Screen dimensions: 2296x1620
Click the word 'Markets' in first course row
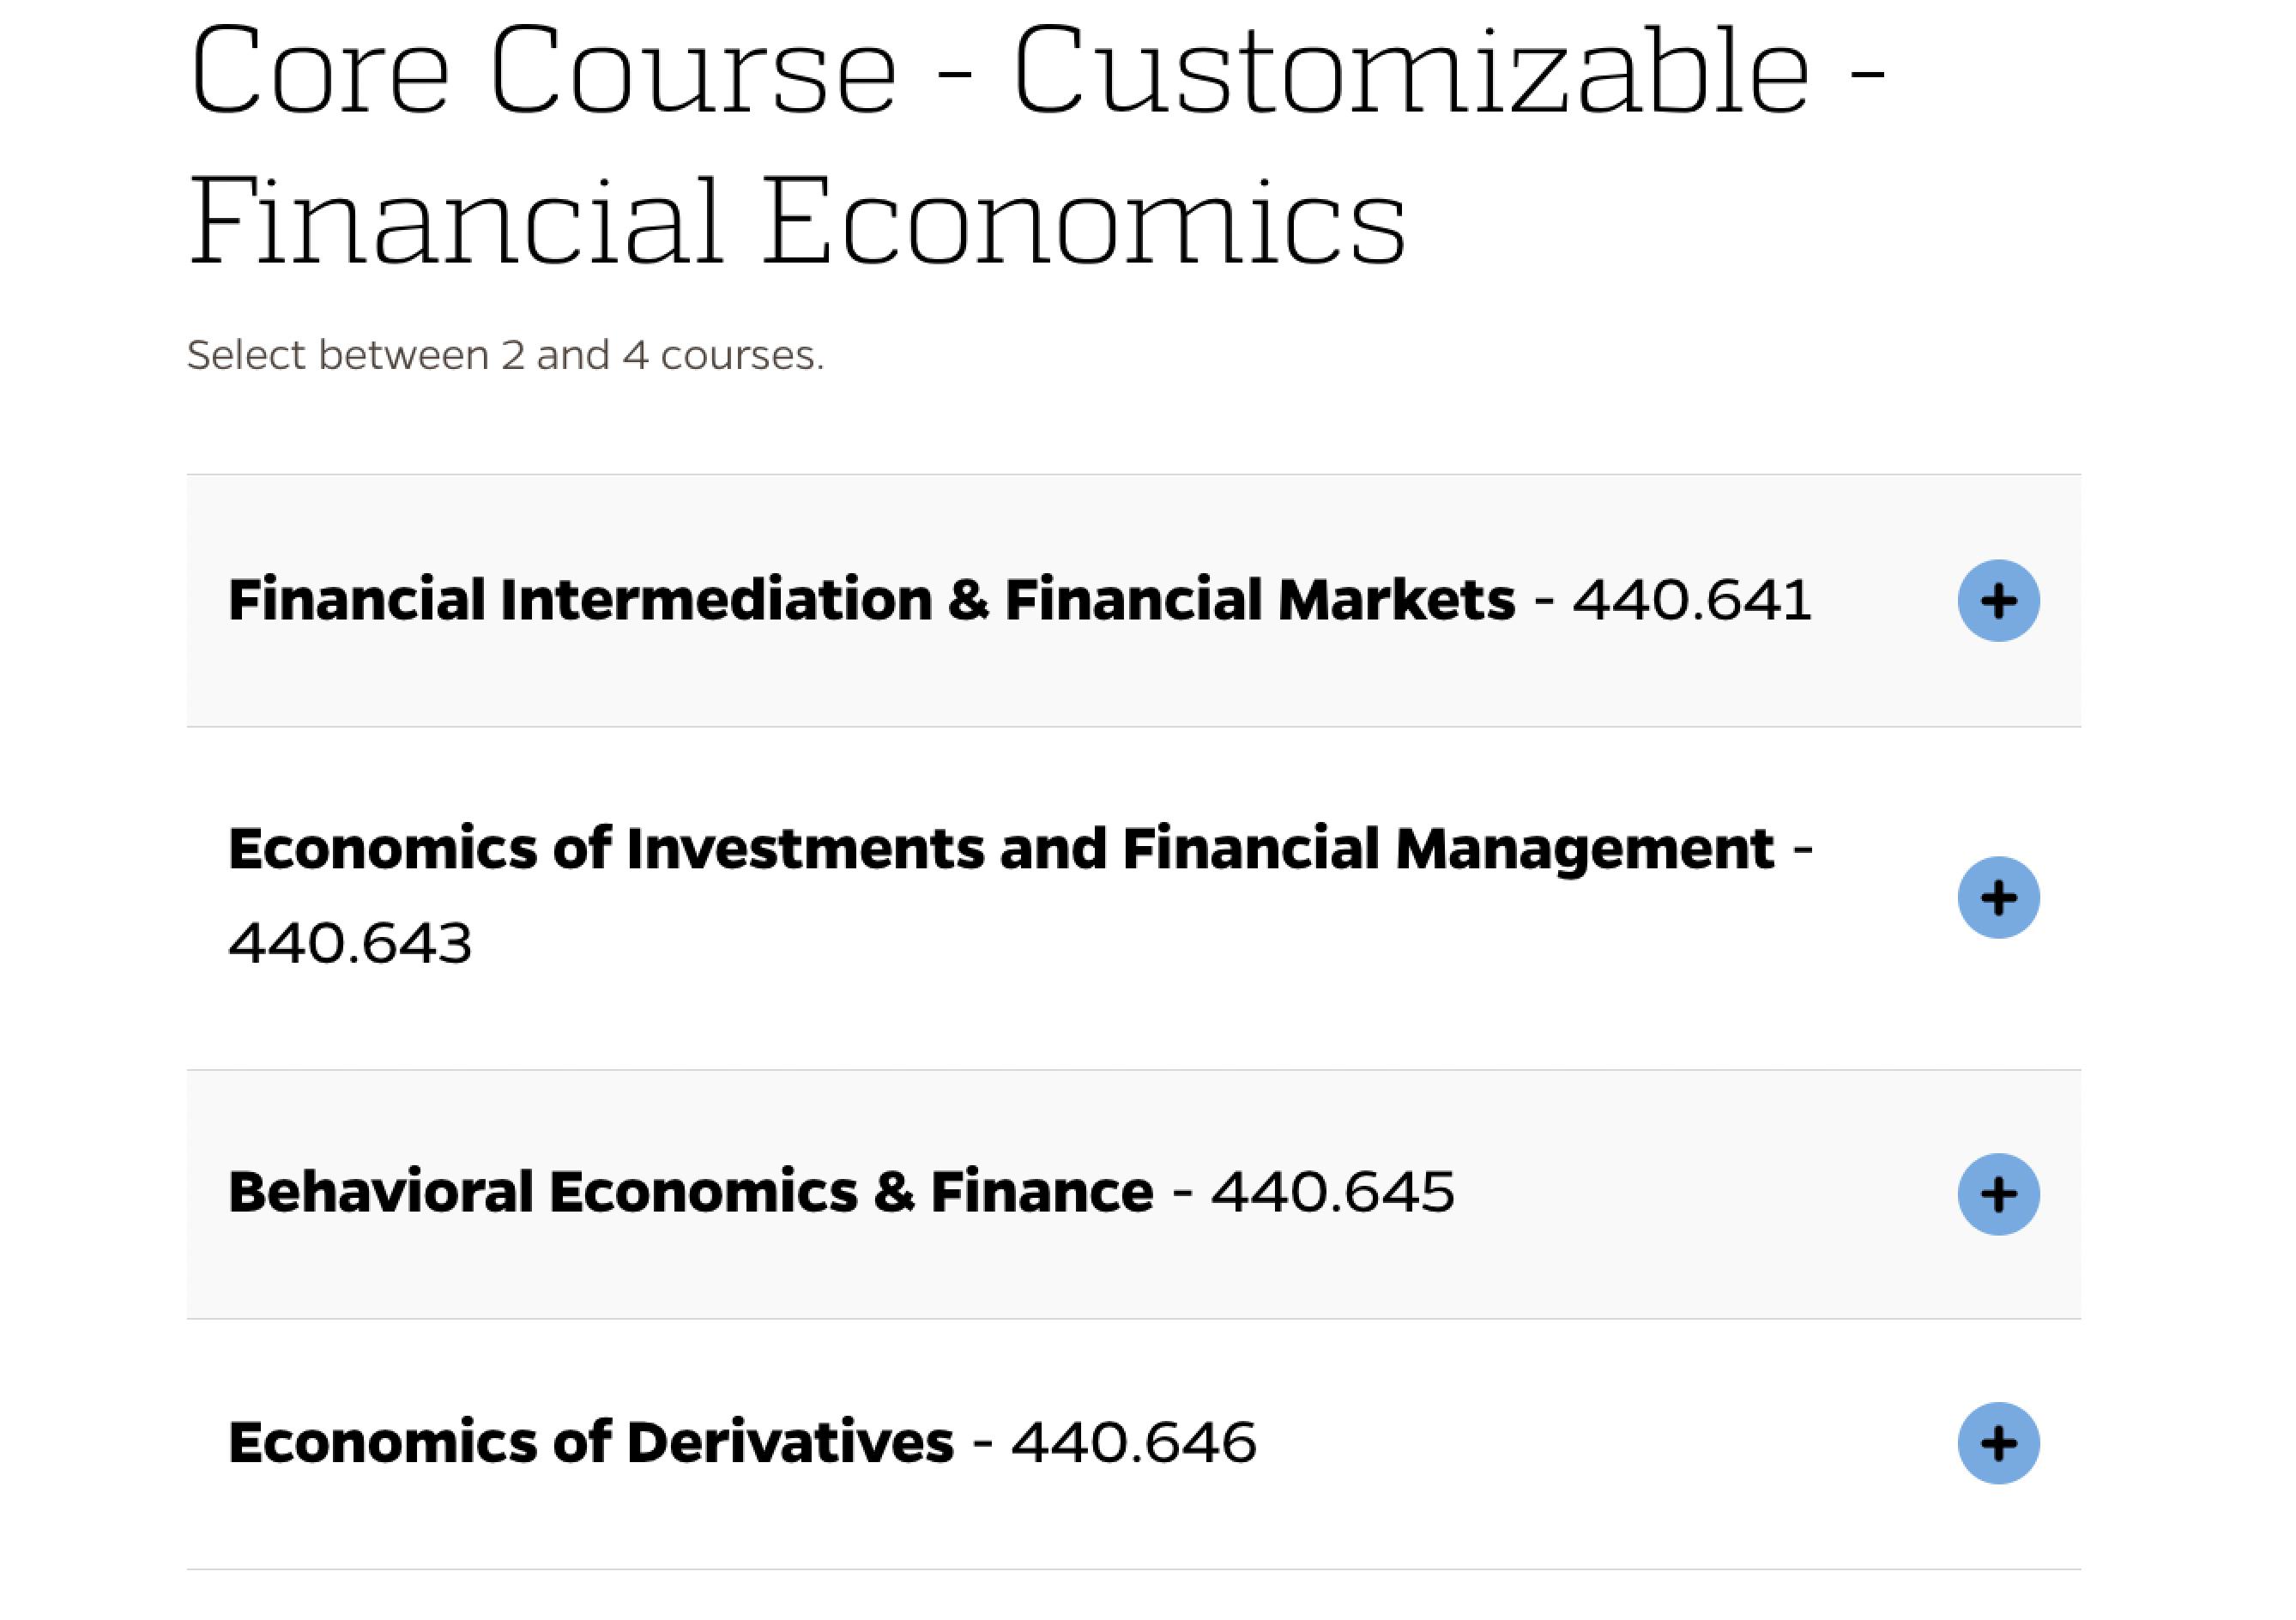click(1396, 600)
